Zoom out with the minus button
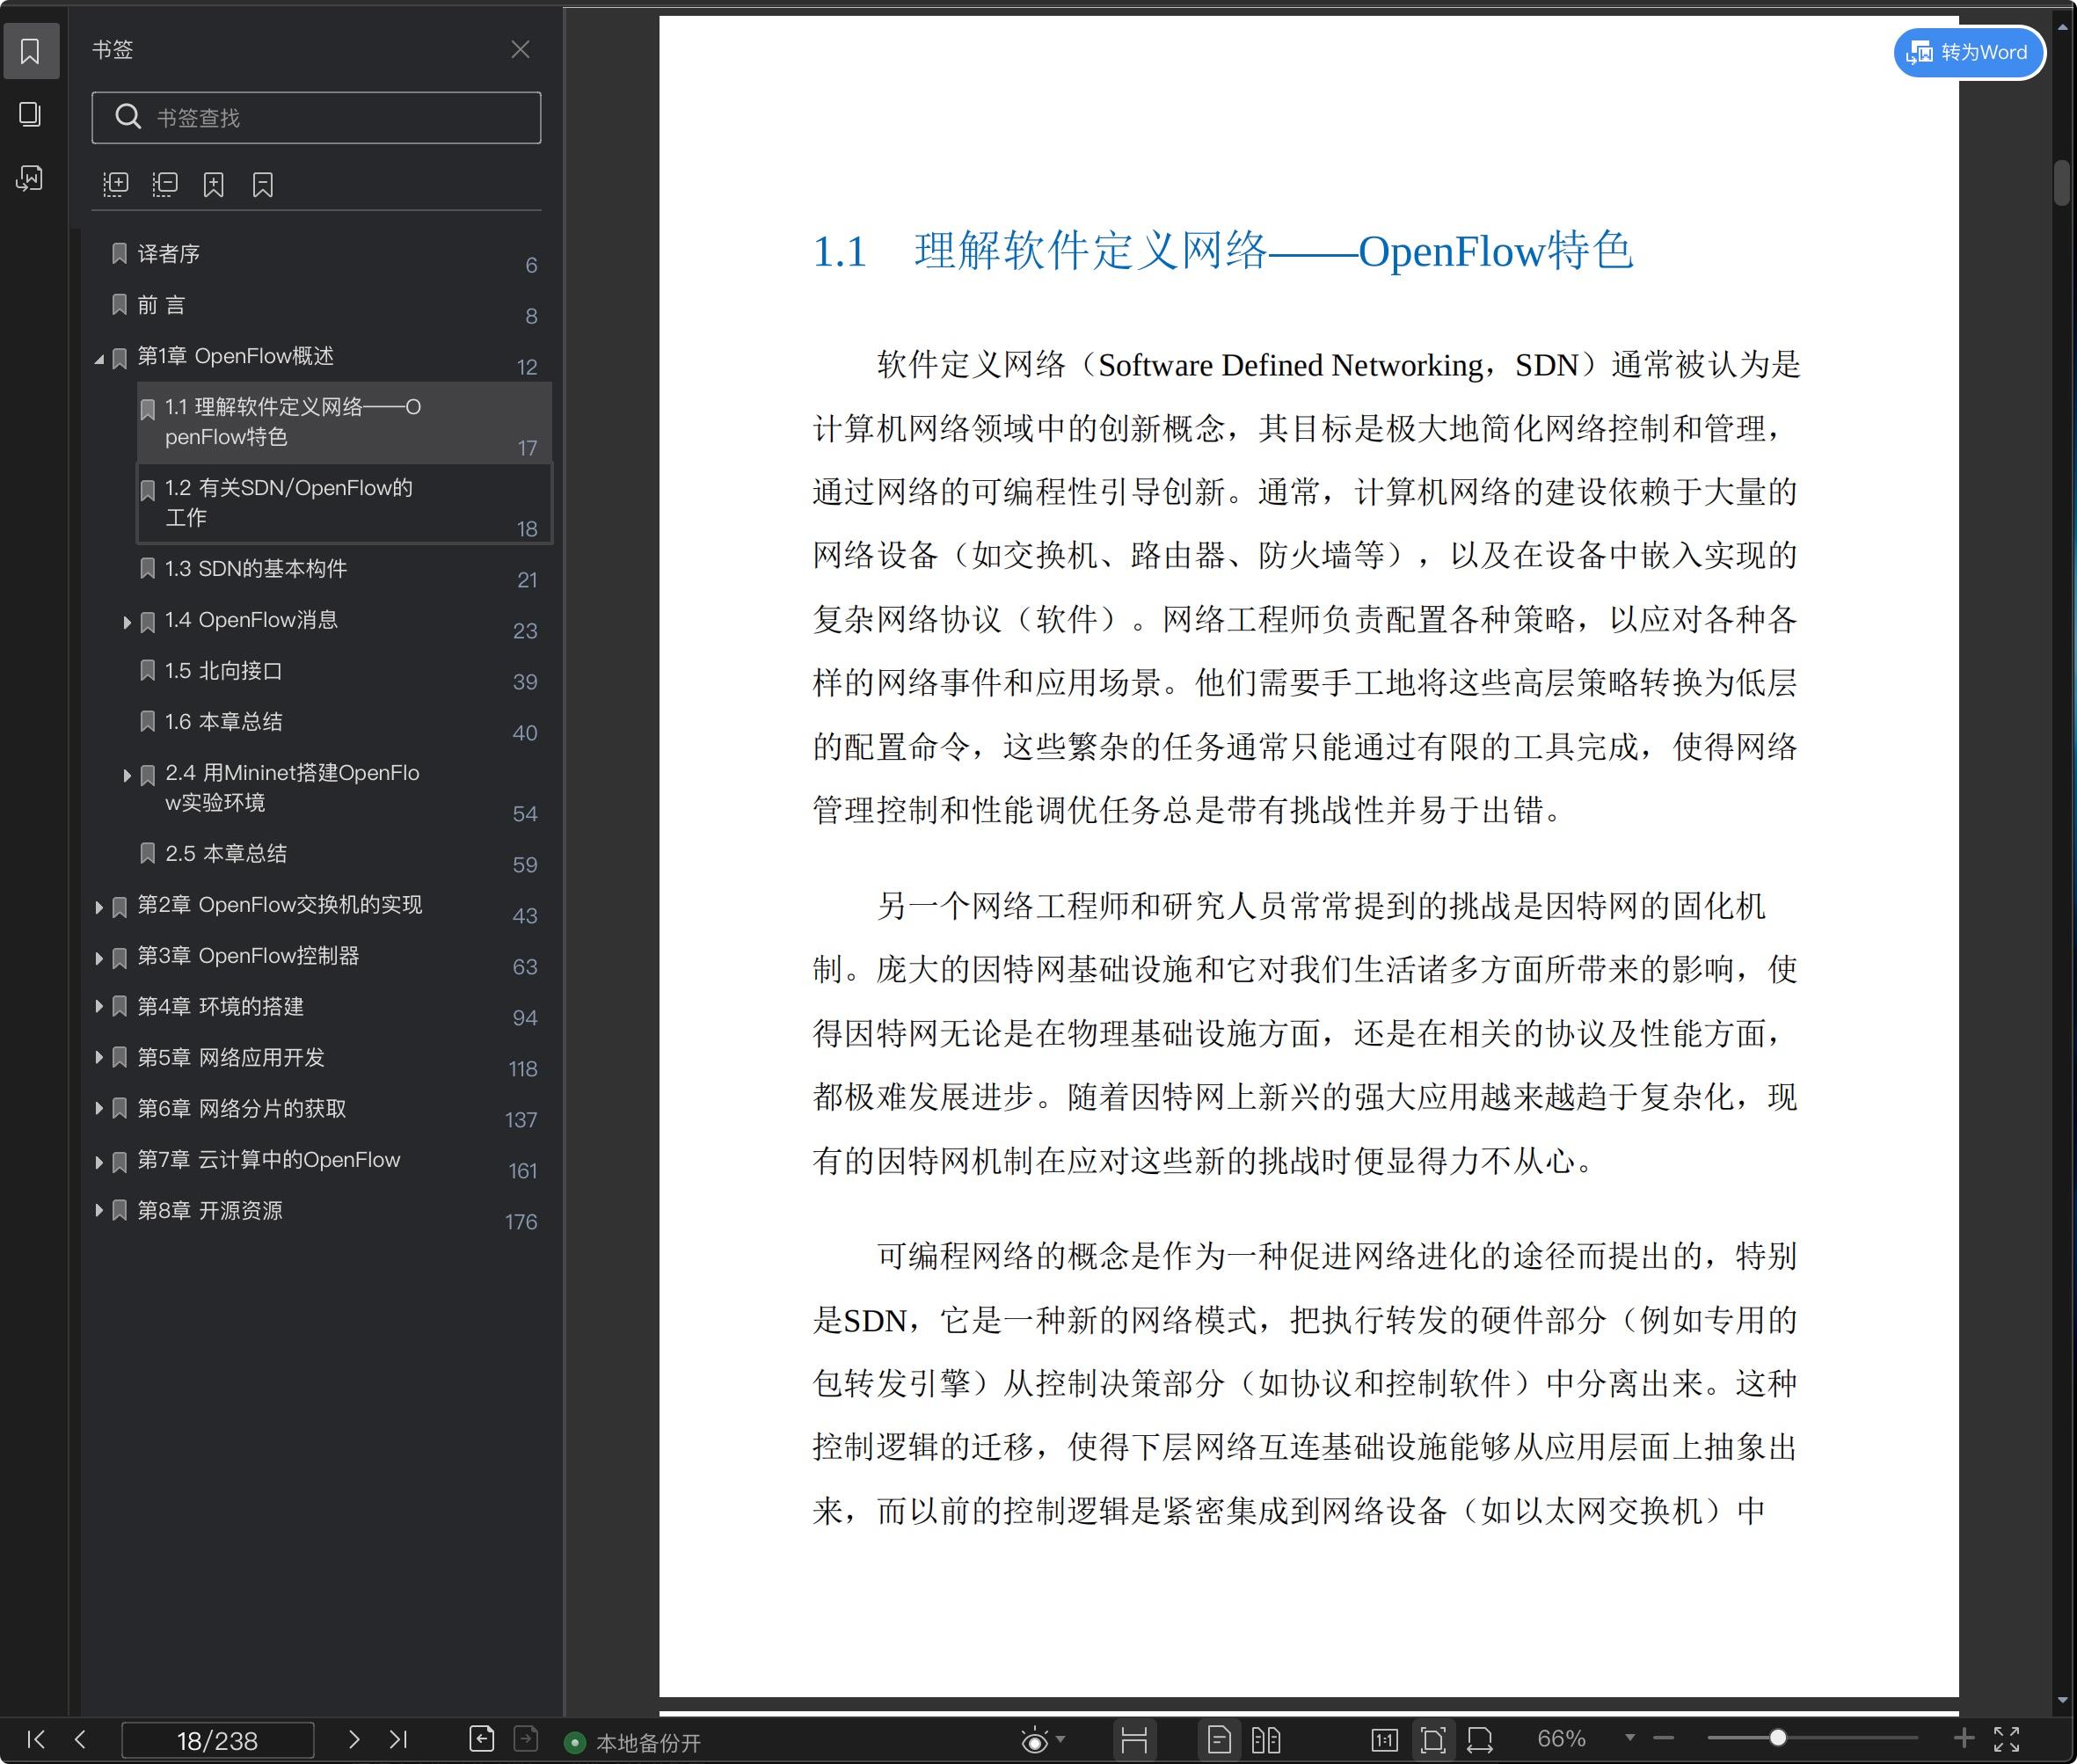Image resolution: width=2077 pixels, height=1764 pixels. [1664, 1739]
